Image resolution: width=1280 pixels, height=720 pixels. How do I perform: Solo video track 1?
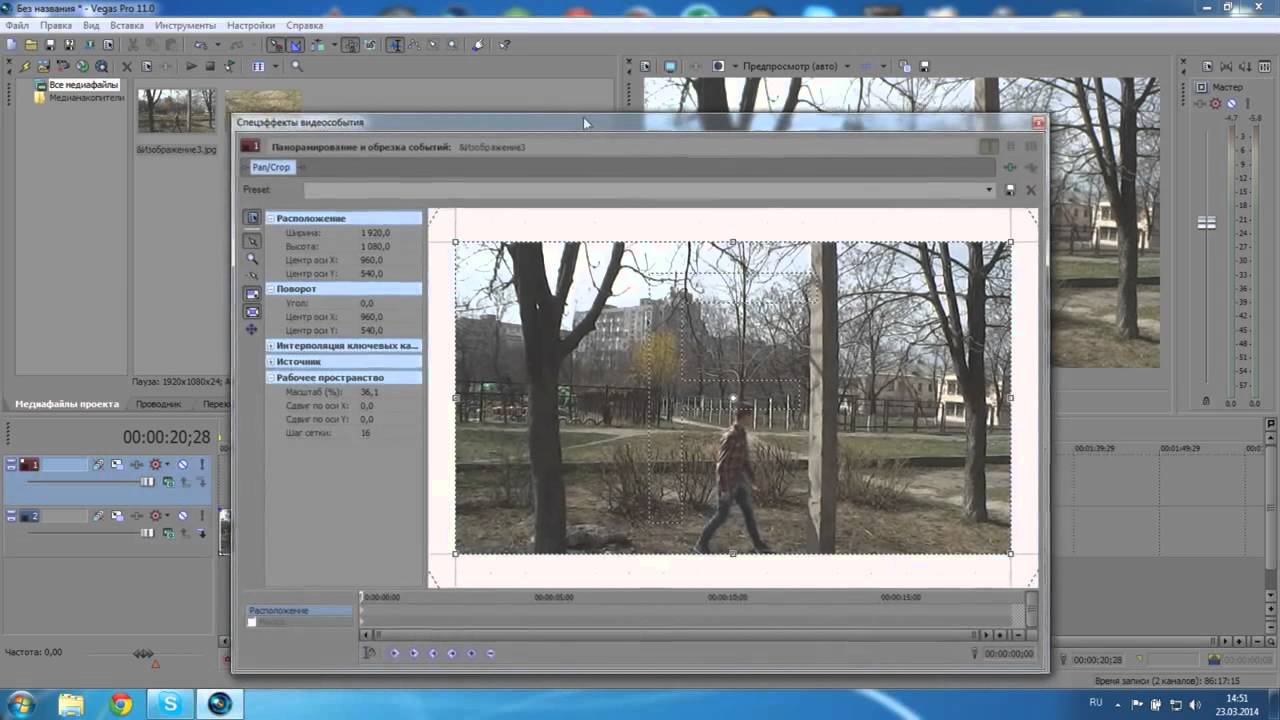pos(201,464)
